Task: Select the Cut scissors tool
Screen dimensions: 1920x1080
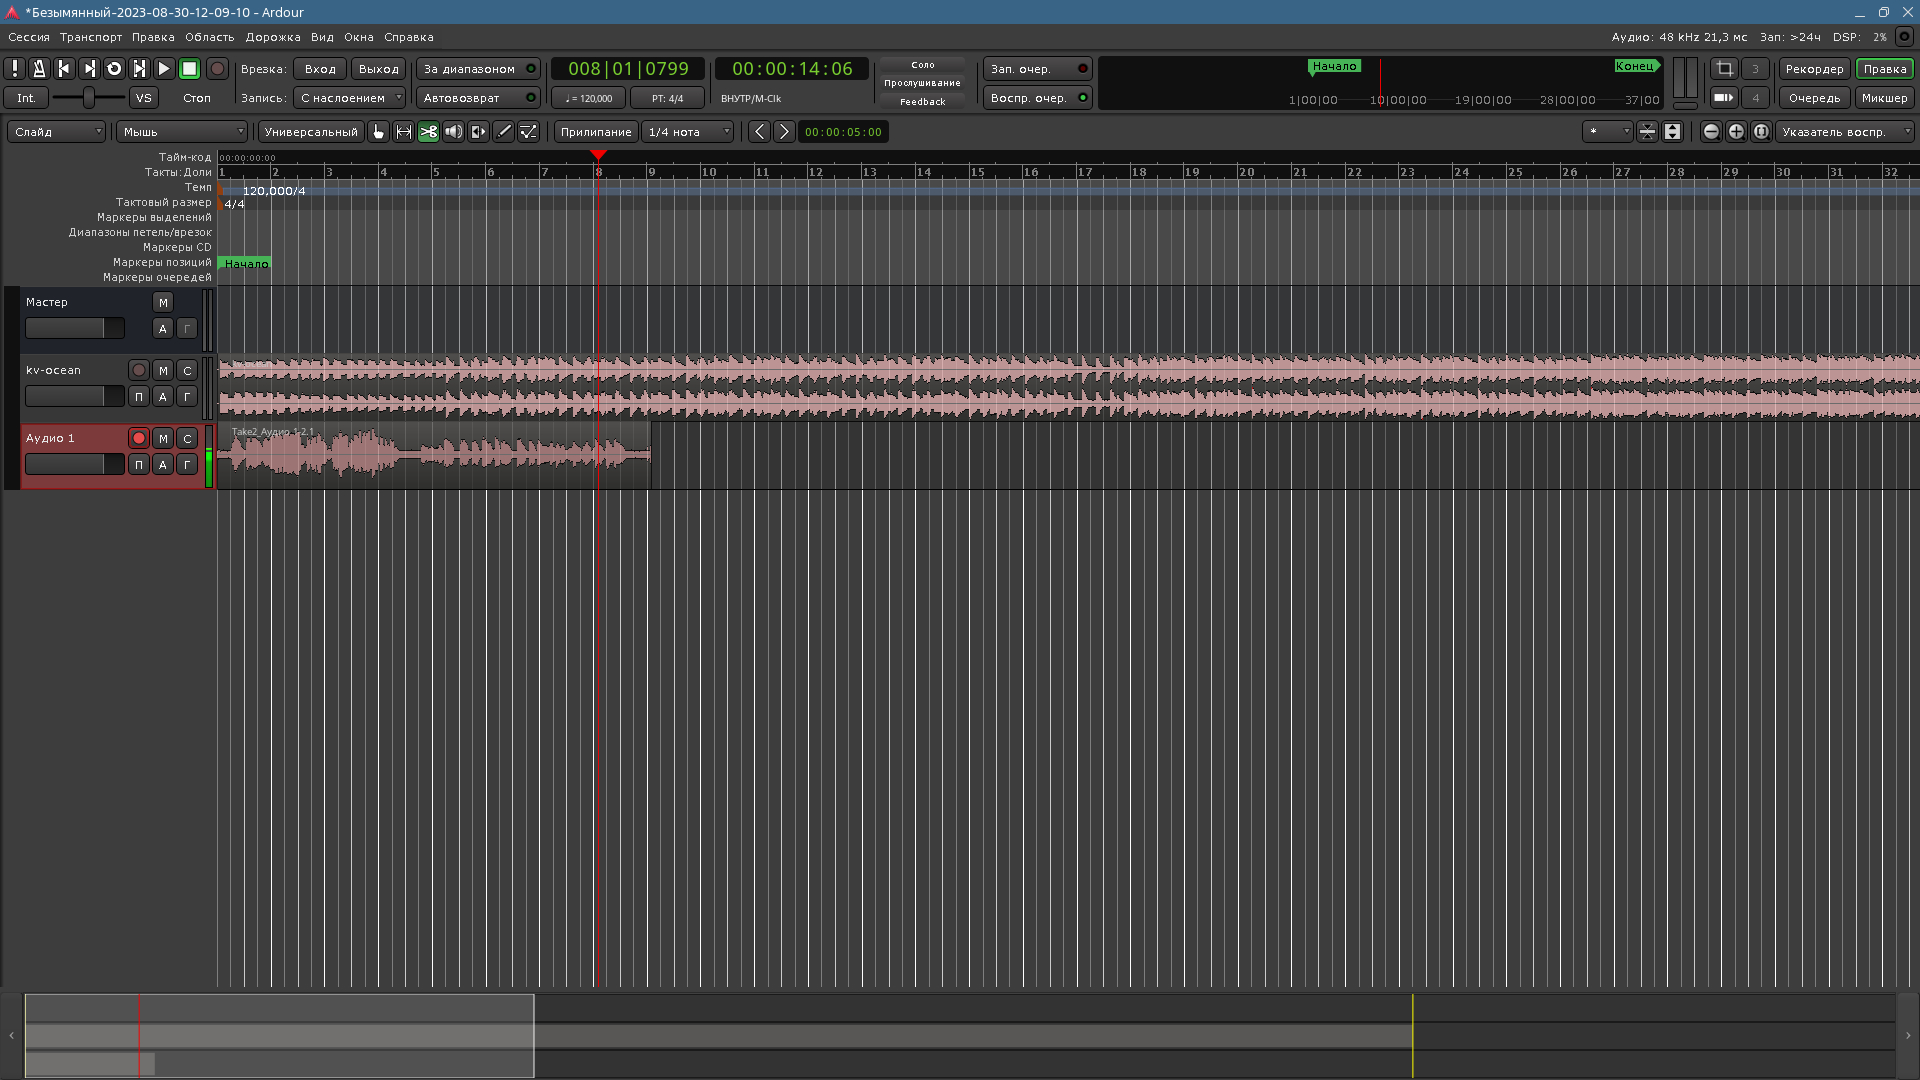Action: coord(429,132)
